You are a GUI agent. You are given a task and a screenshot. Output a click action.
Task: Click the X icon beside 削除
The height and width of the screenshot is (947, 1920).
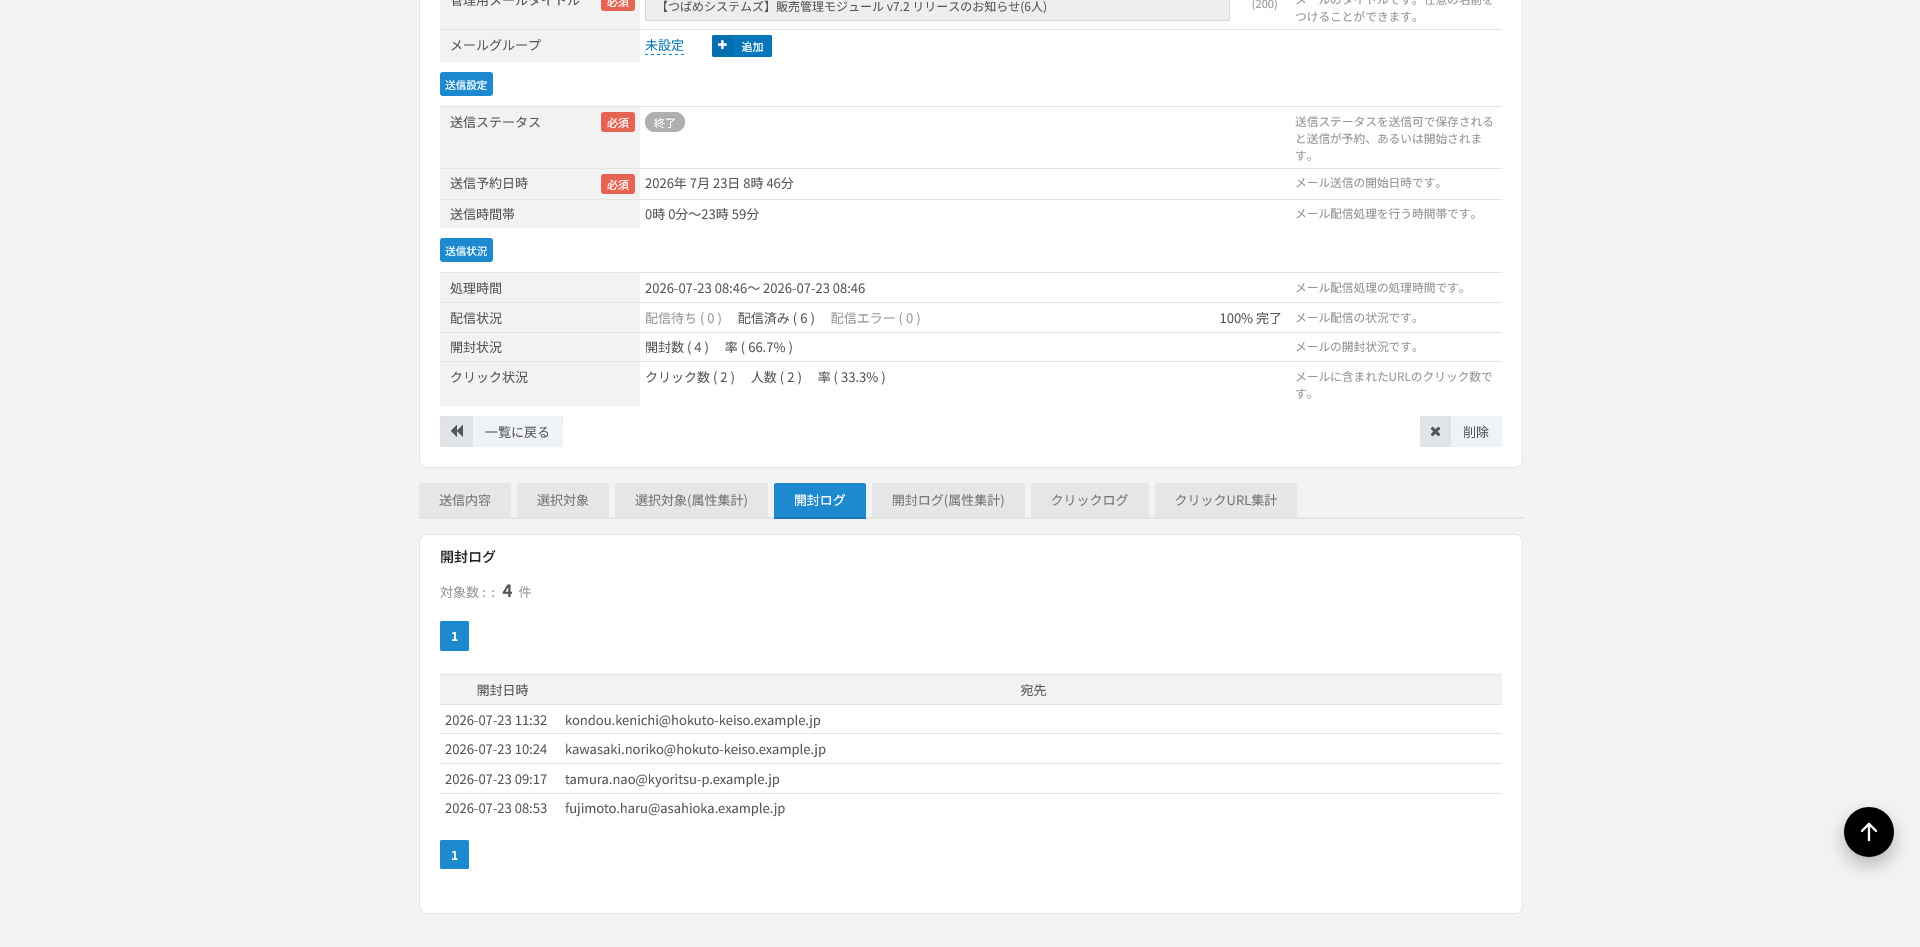coord(1435,432)
